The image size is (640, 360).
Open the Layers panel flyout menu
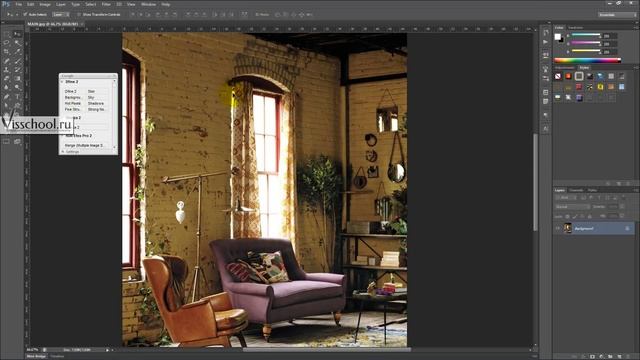(636, 190)
